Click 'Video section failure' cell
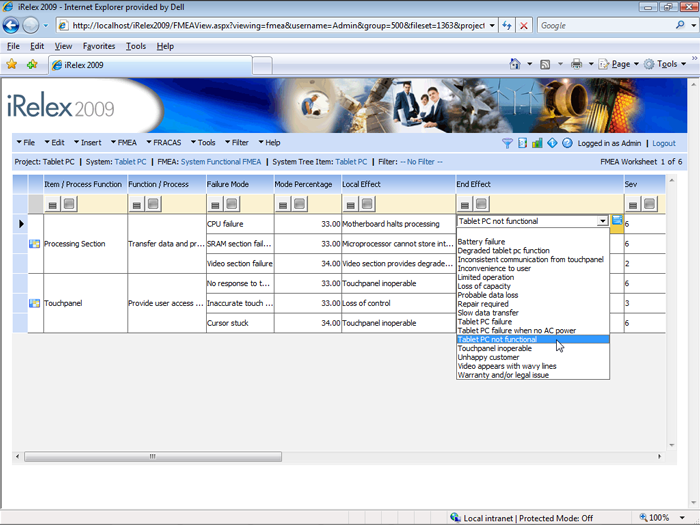 point(240,263)
